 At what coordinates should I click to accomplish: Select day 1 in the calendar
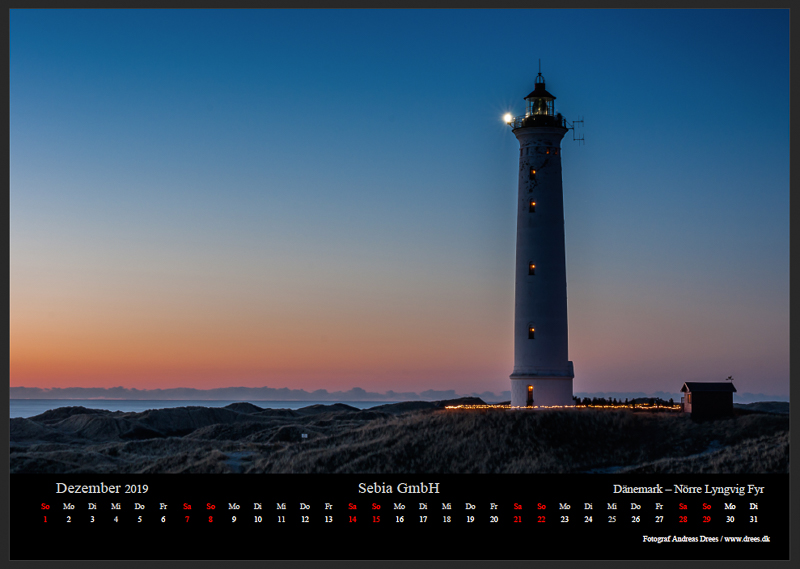tap(45, 519)
